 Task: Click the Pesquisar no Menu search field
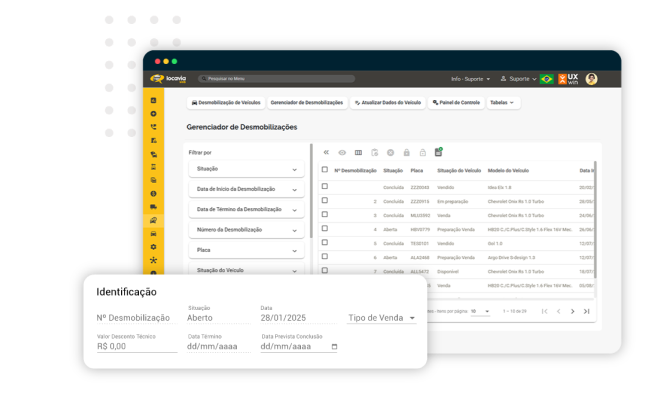[x=277, y=79]
